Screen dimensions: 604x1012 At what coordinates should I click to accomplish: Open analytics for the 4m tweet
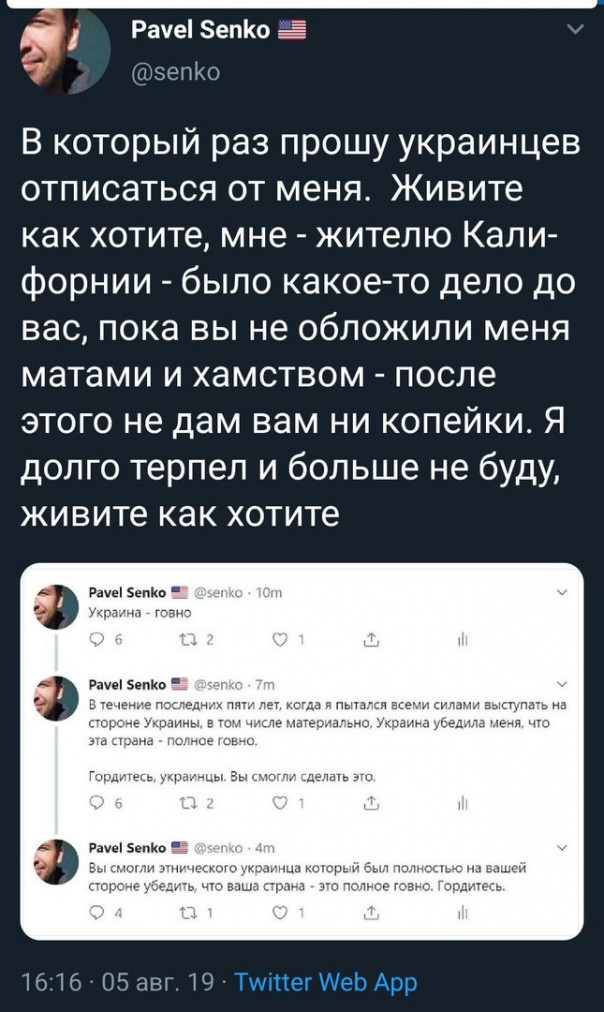[462, 912]
